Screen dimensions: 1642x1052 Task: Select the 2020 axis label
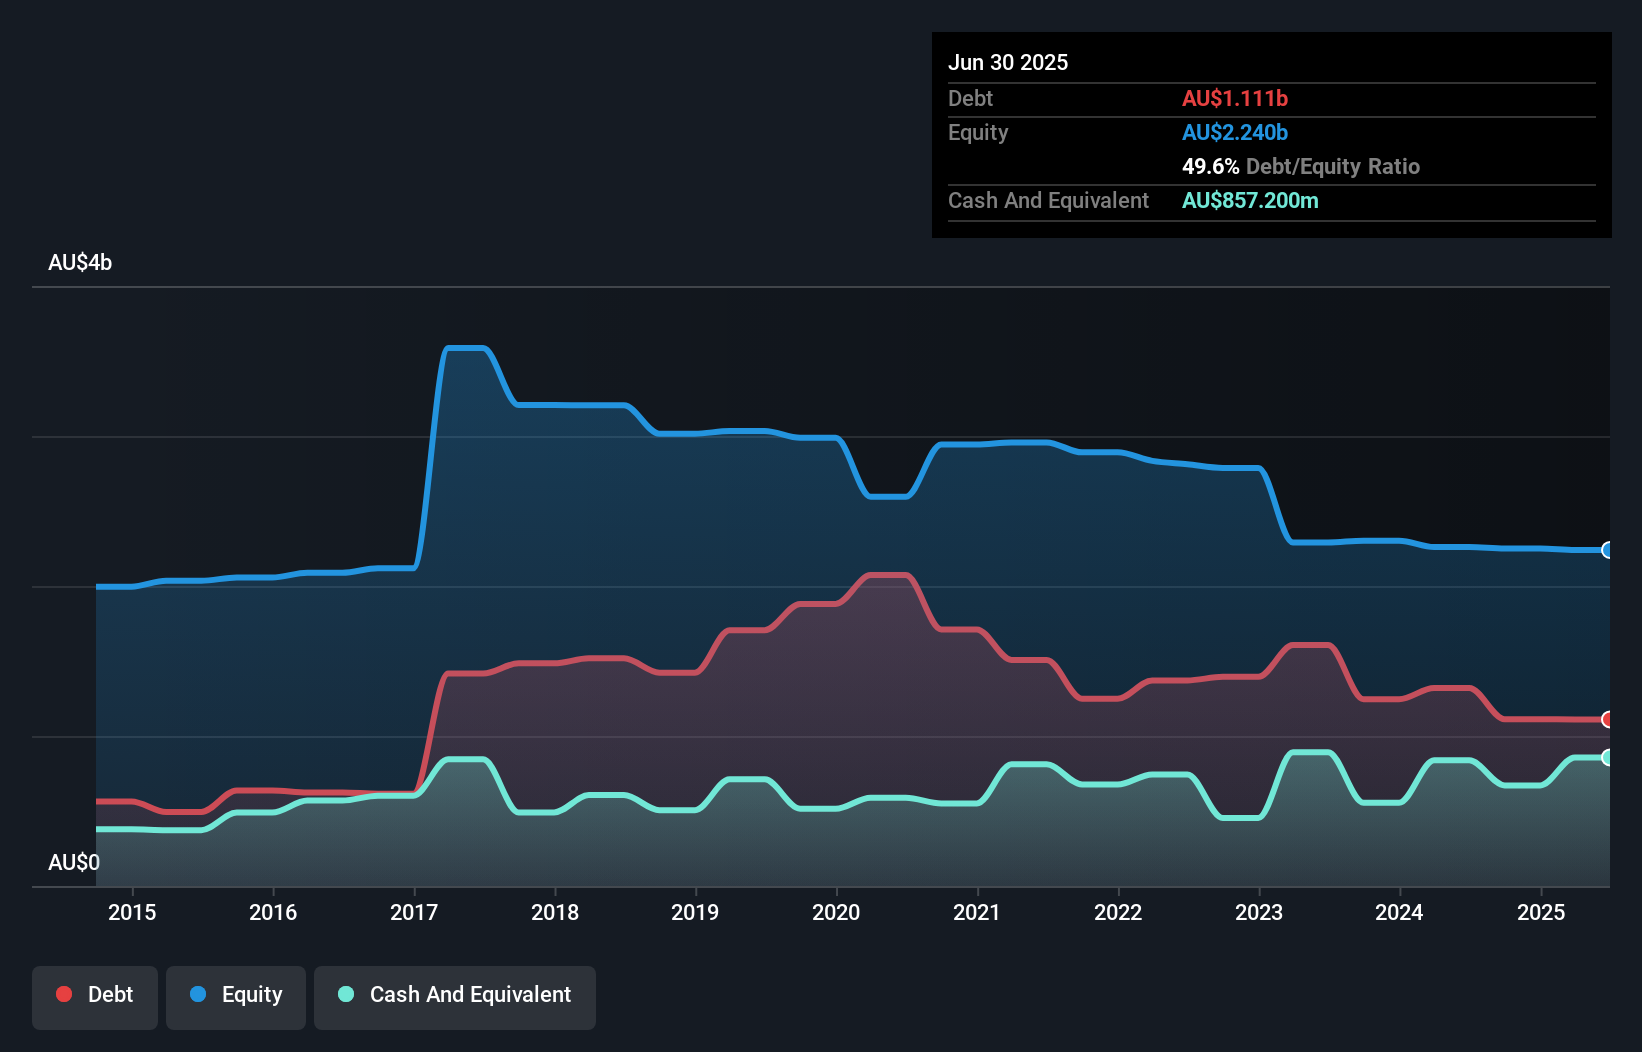(x=837, y=912)
